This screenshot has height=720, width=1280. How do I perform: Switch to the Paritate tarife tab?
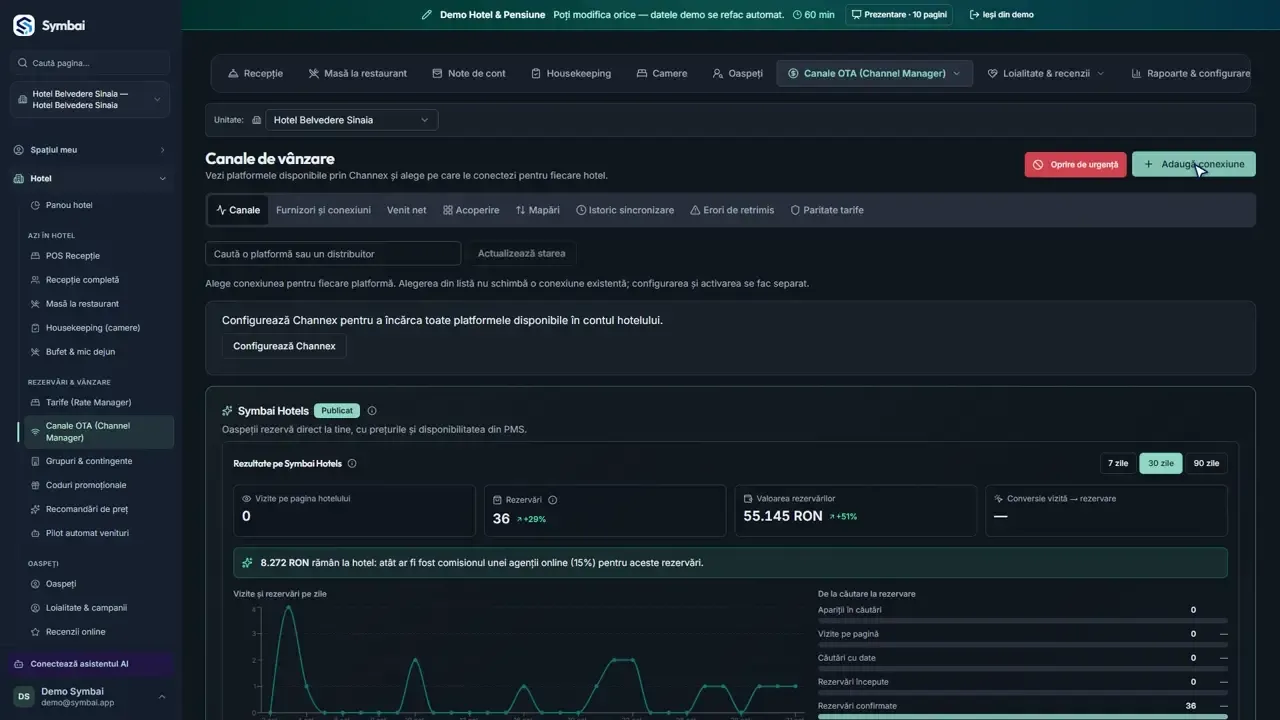826,210
